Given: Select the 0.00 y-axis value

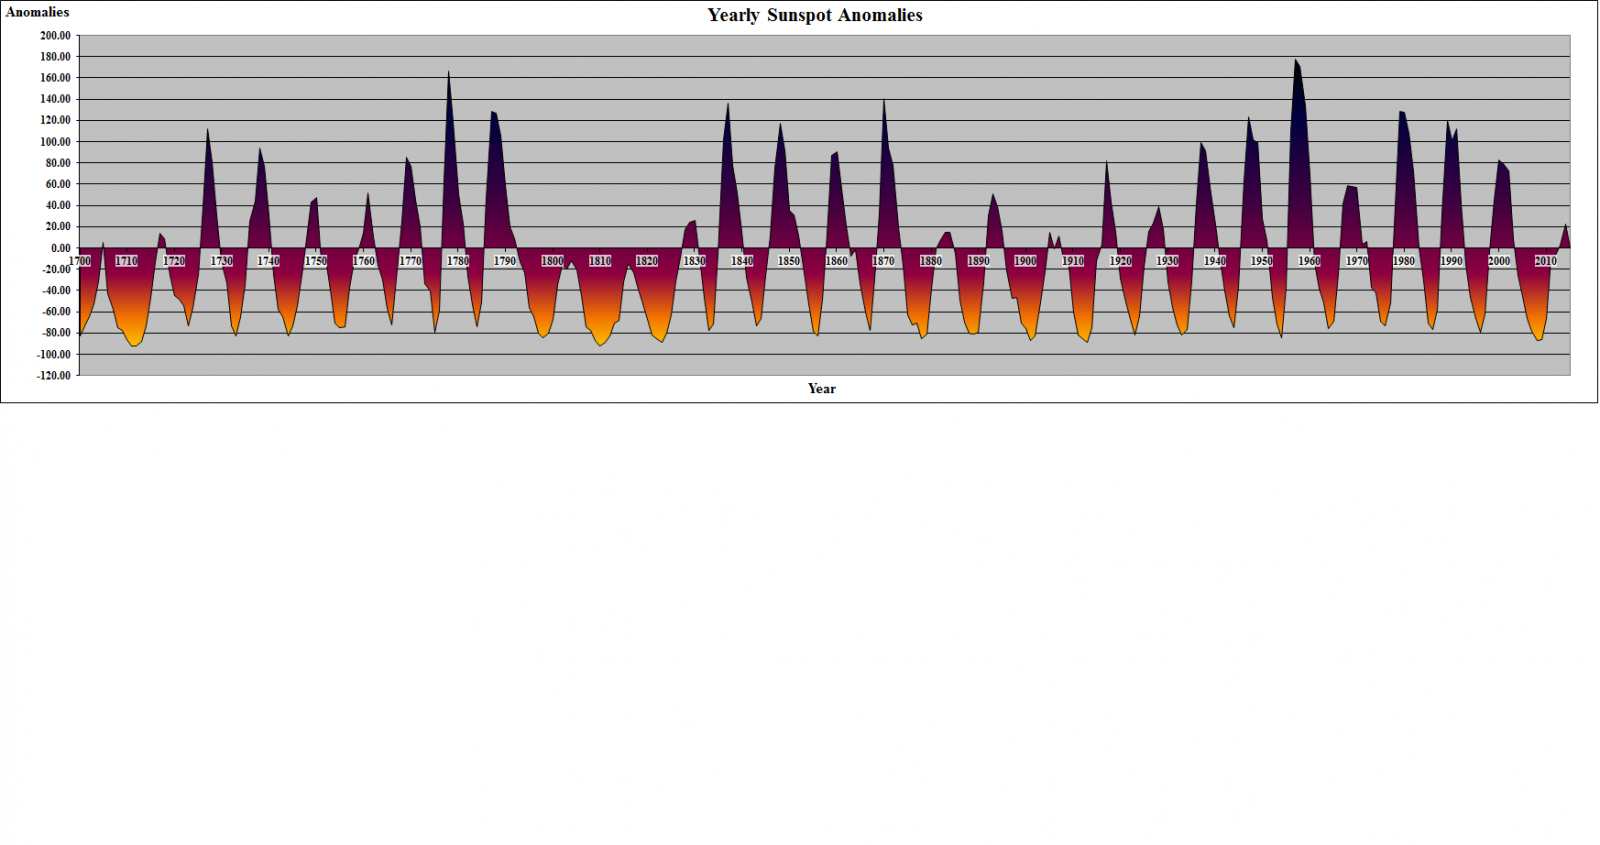Looking at the screenshot, I should pyautogui.click(x=61, y=248).
